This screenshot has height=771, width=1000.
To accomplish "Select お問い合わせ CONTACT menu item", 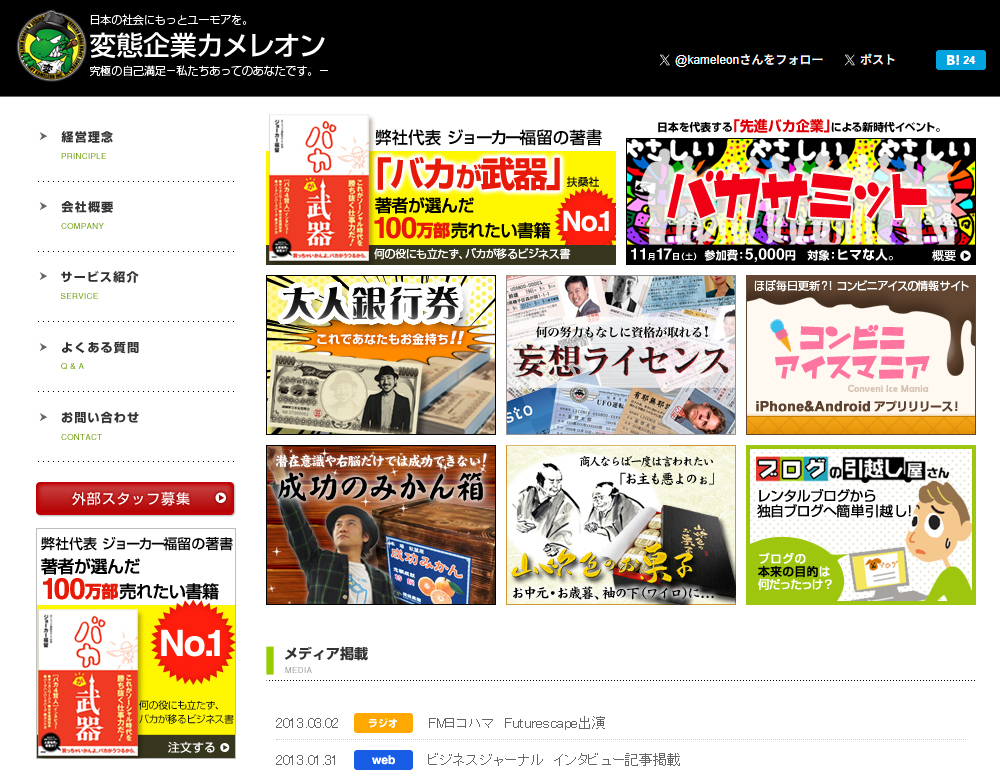I will [99, 418].
